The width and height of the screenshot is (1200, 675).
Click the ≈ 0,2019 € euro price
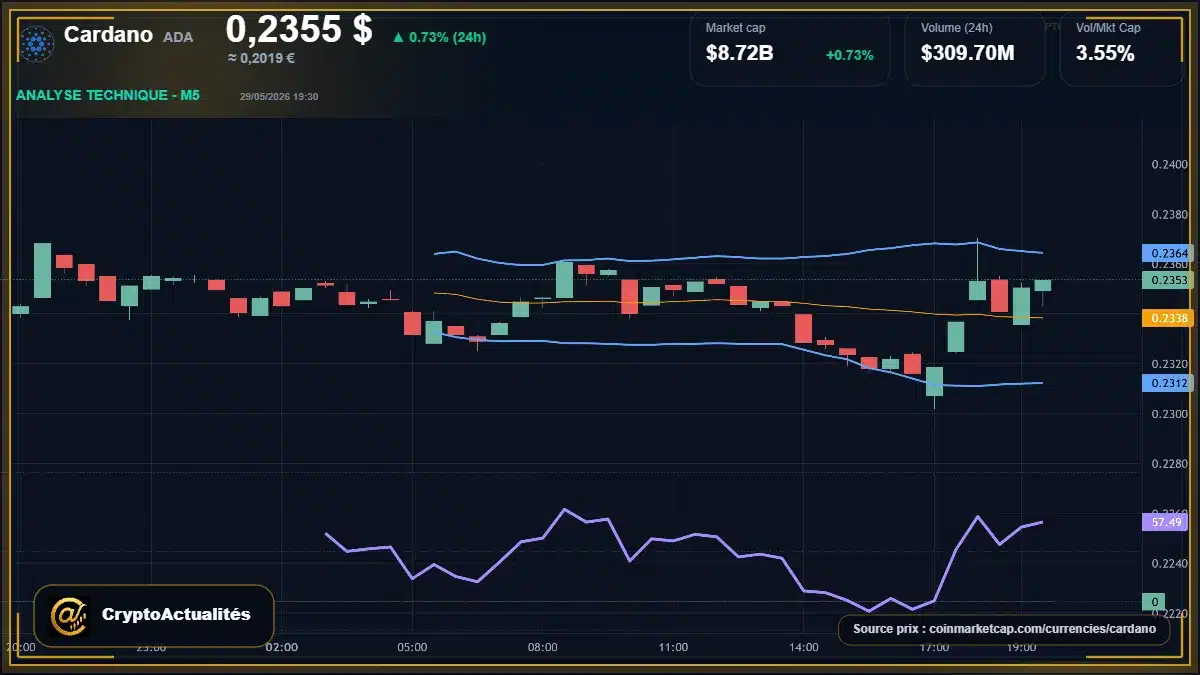tap(262, 58)
